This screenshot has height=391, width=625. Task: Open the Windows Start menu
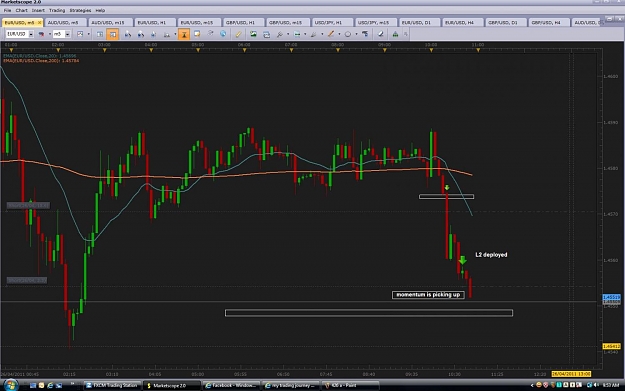pyautogui.click(x=11, y=385)
